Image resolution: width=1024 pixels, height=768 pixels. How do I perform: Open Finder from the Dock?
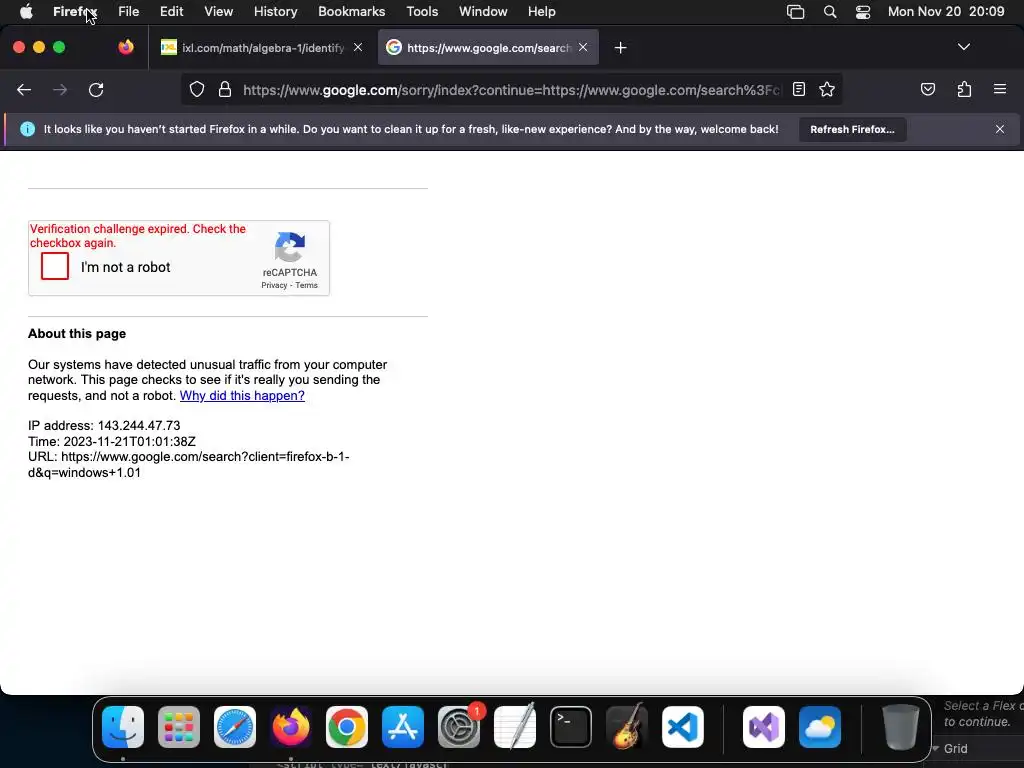[x=123, y=727]
